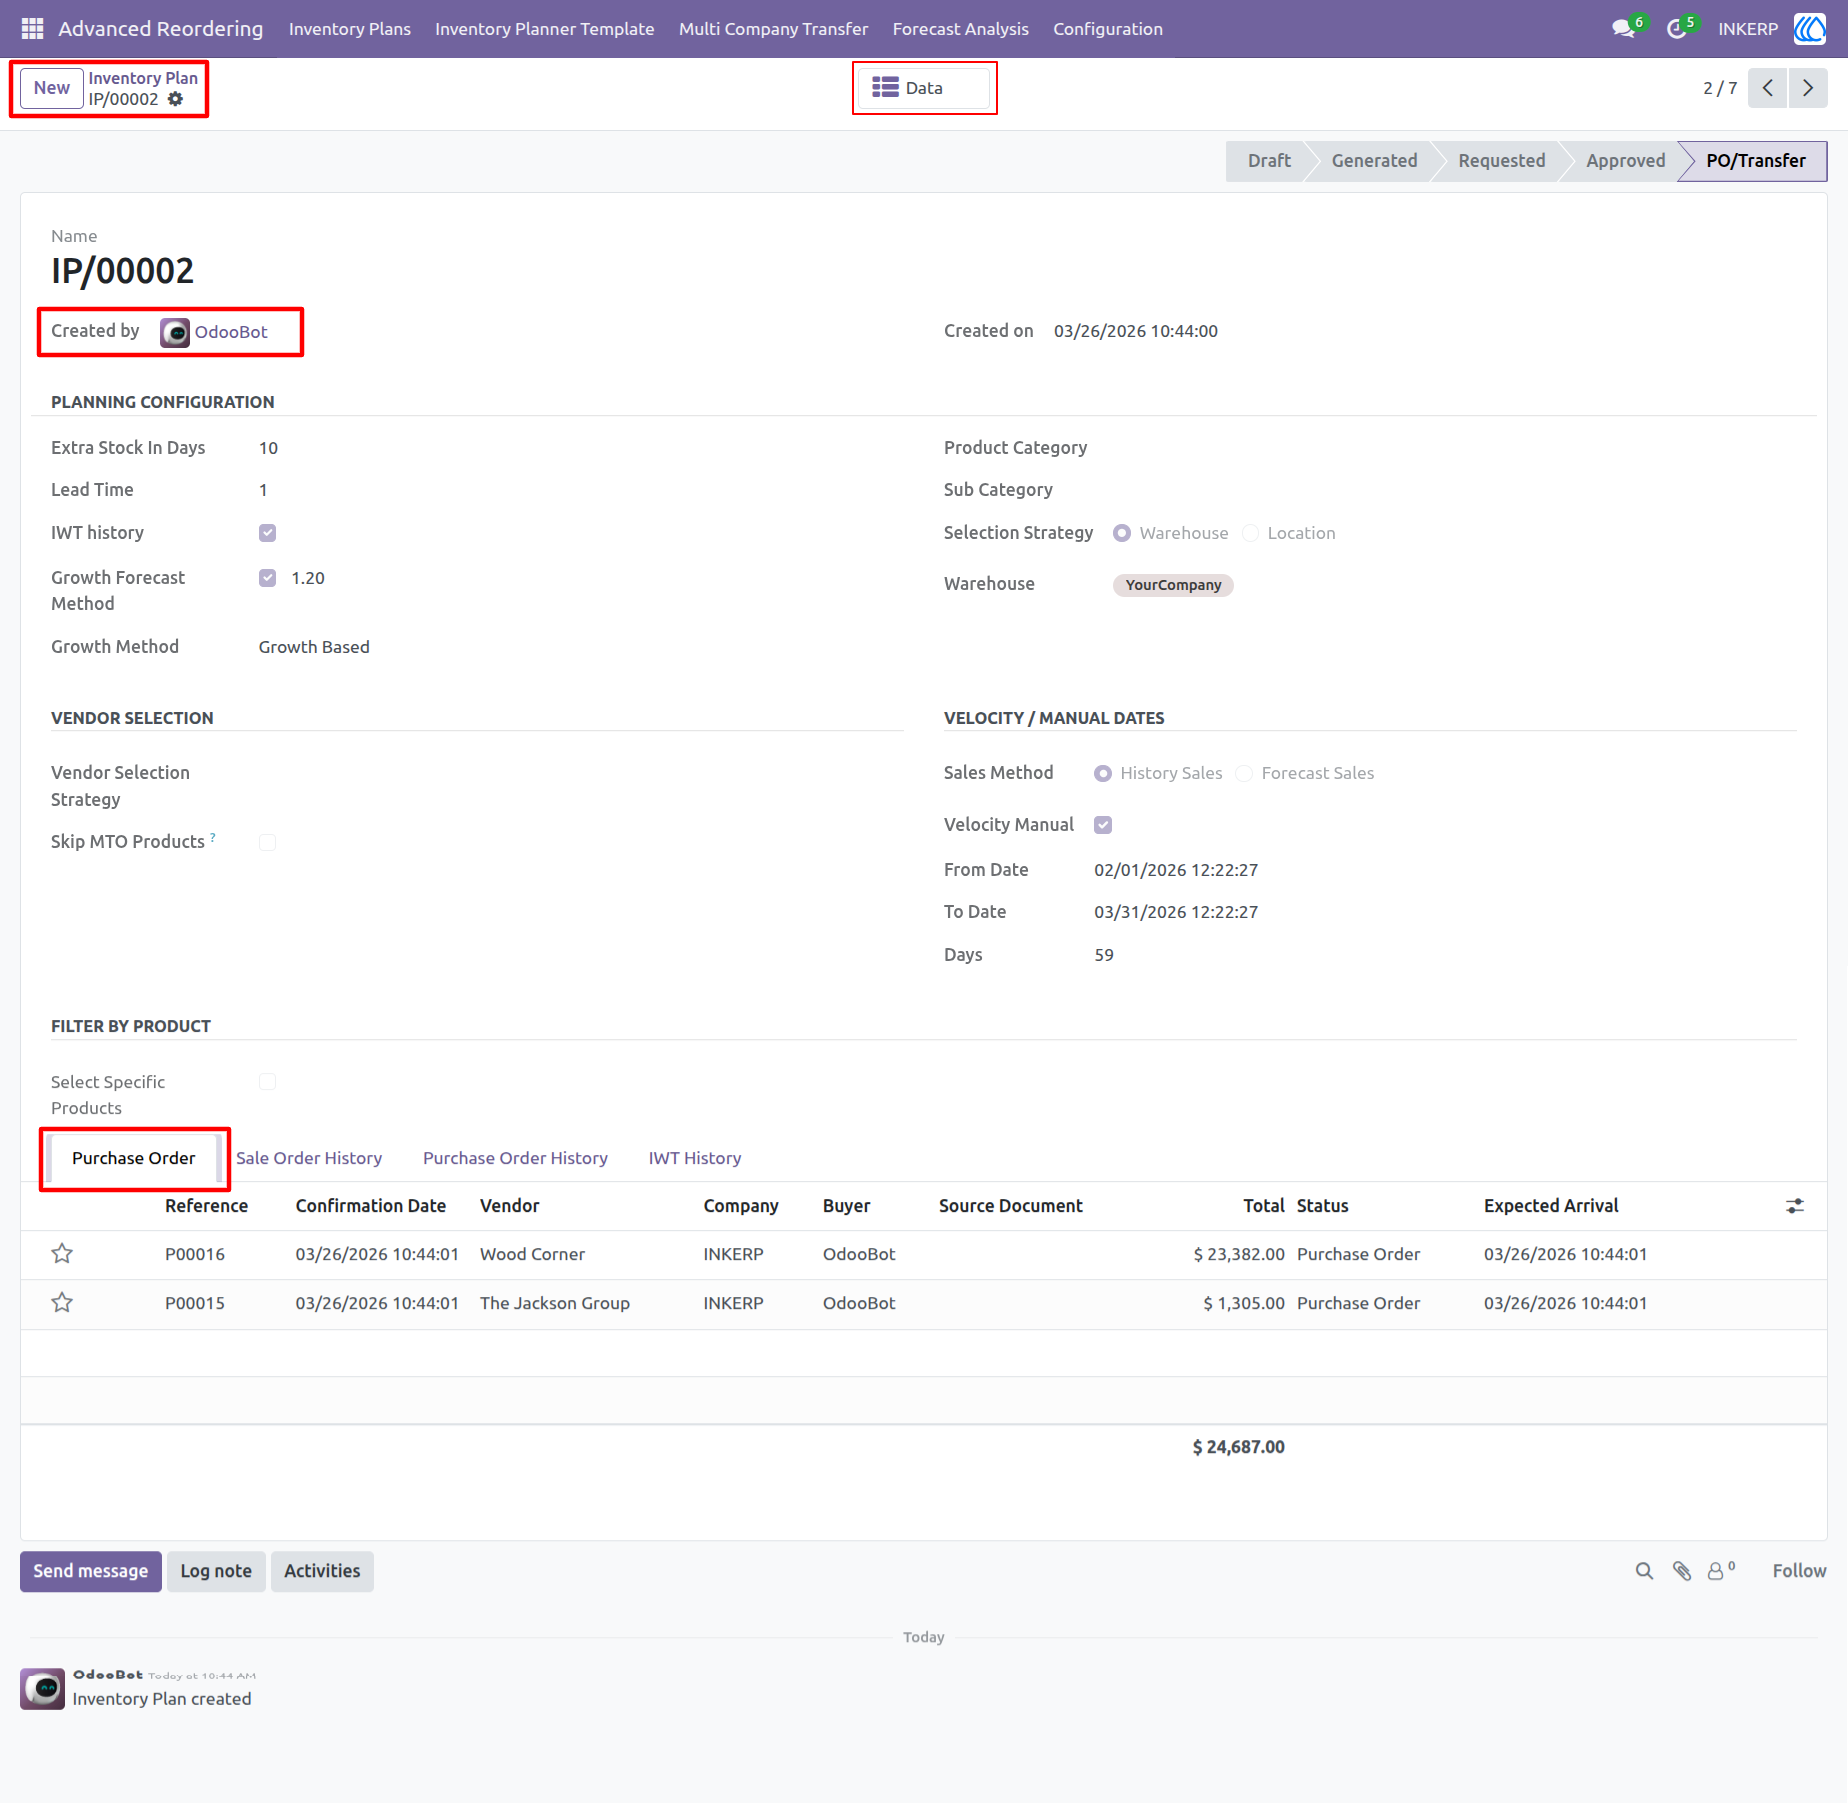Click the Skip MTO Products help question mark
The width and height of the screenshot is (1848, 1806).
(213, 837)
